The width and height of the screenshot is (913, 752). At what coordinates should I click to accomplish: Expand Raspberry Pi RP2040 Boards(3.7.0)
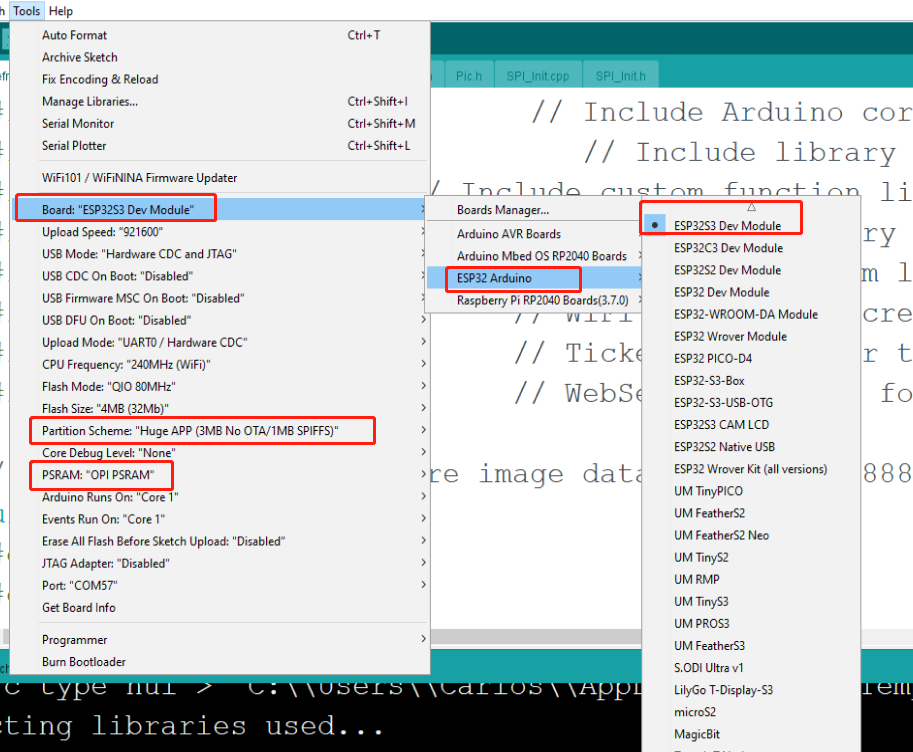click(534, 300)
